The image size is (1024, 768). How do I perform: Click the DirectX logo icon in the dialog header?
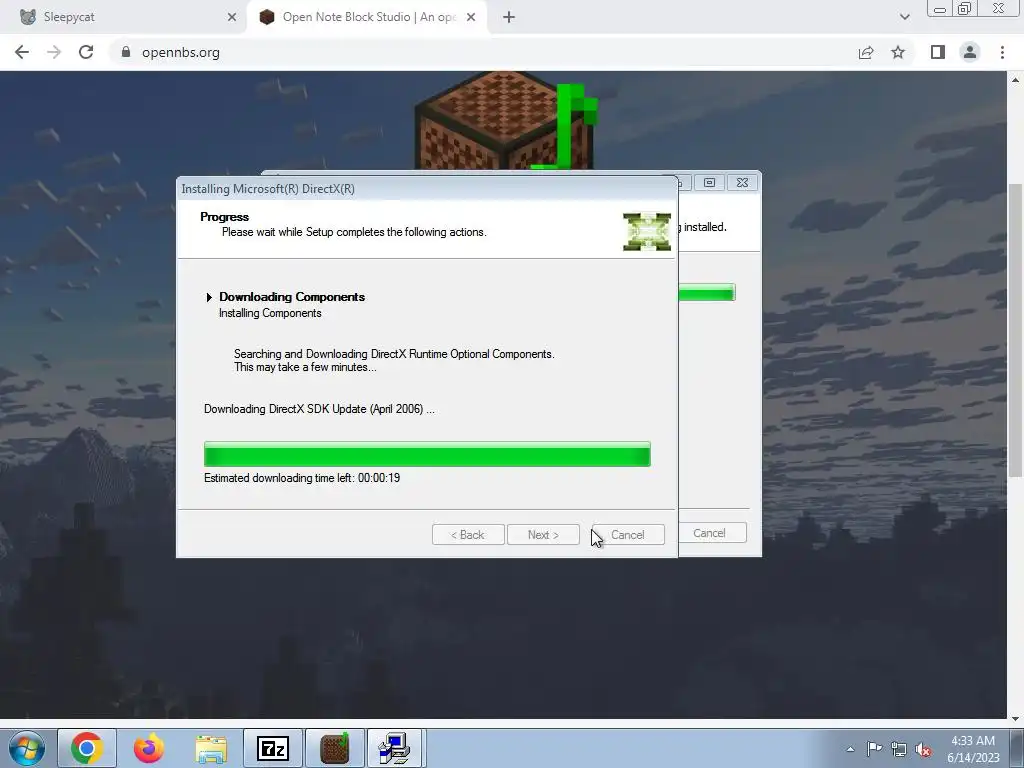tap(647, 231)
